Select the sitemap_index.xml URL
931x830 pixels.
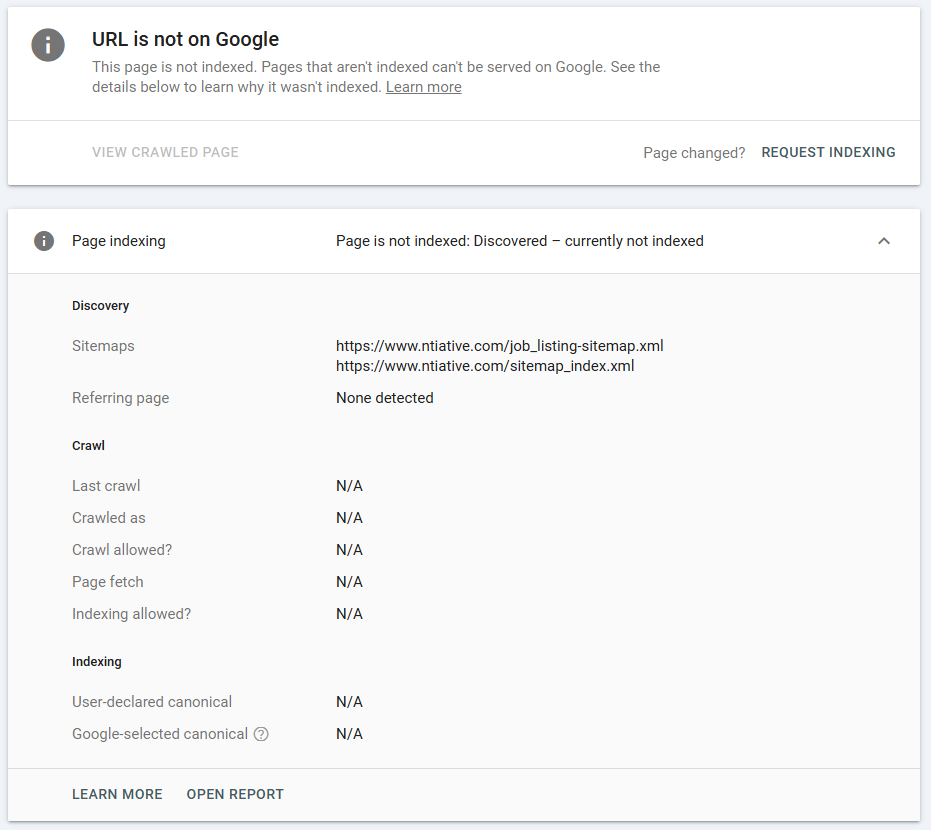pyautogui.click(x=485, y=366)
